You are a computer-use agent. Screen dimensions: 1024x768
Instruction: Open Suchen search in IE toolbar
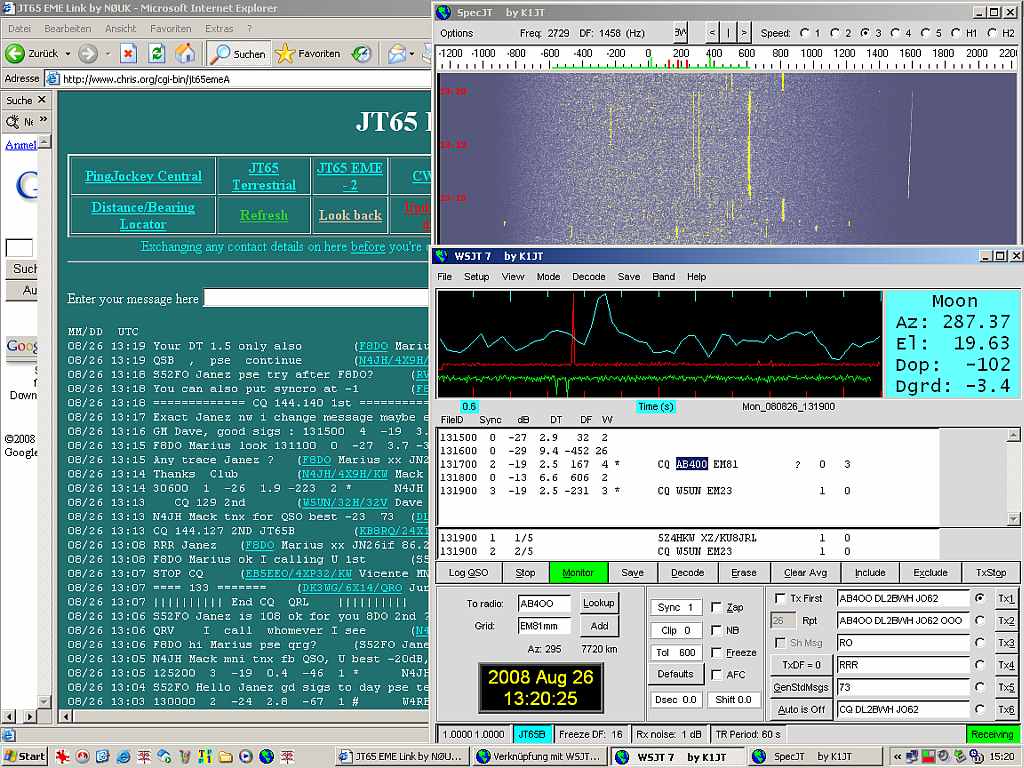click(238, 54)
